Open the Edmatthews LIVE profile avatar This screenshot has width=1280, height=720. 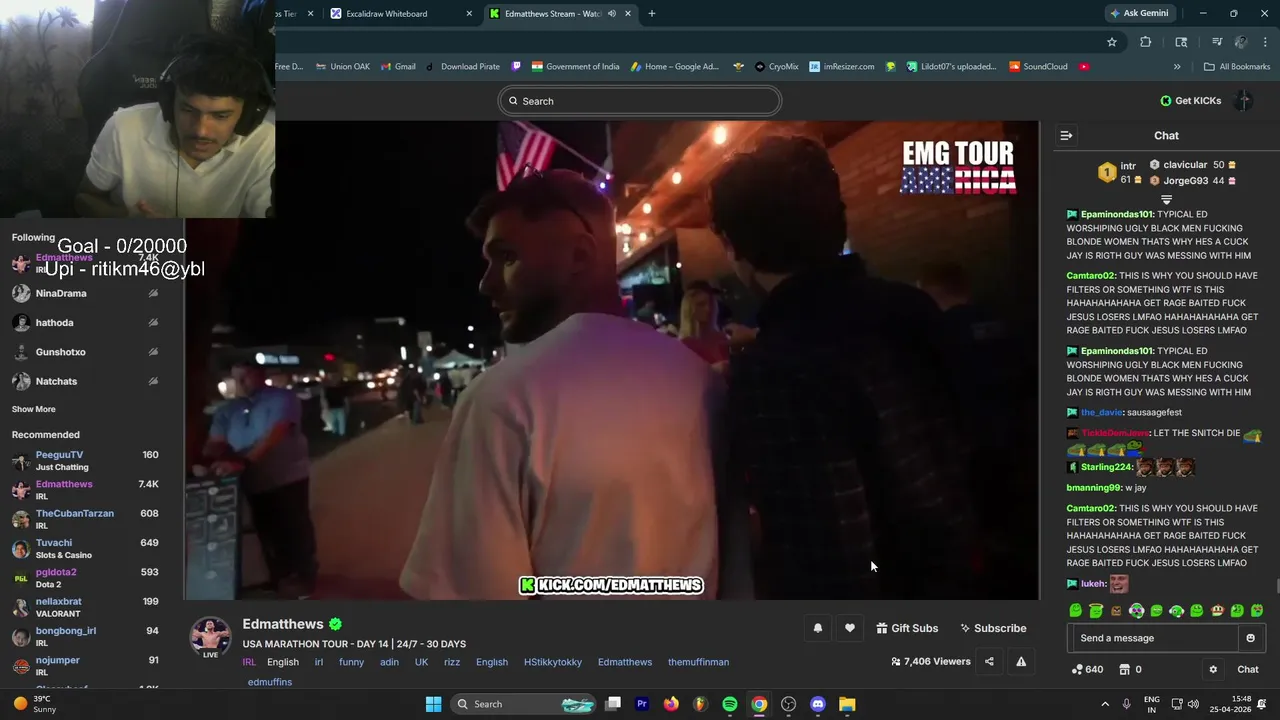coord(210,637)
